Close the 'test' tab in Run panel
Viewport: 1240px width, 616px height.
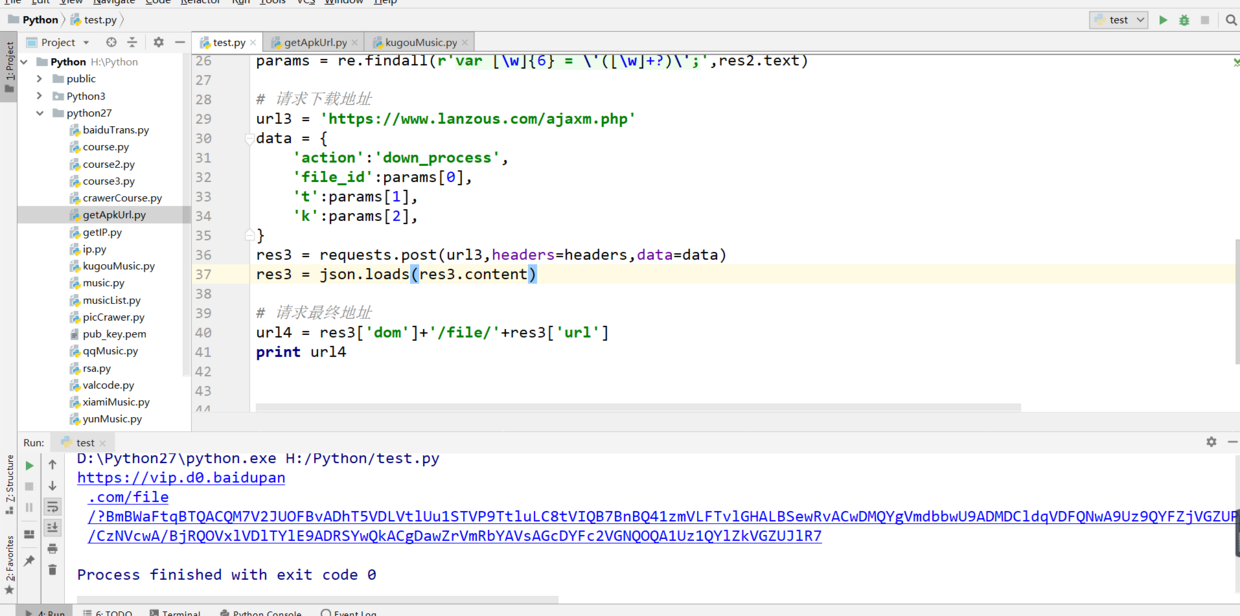point(103,443)
